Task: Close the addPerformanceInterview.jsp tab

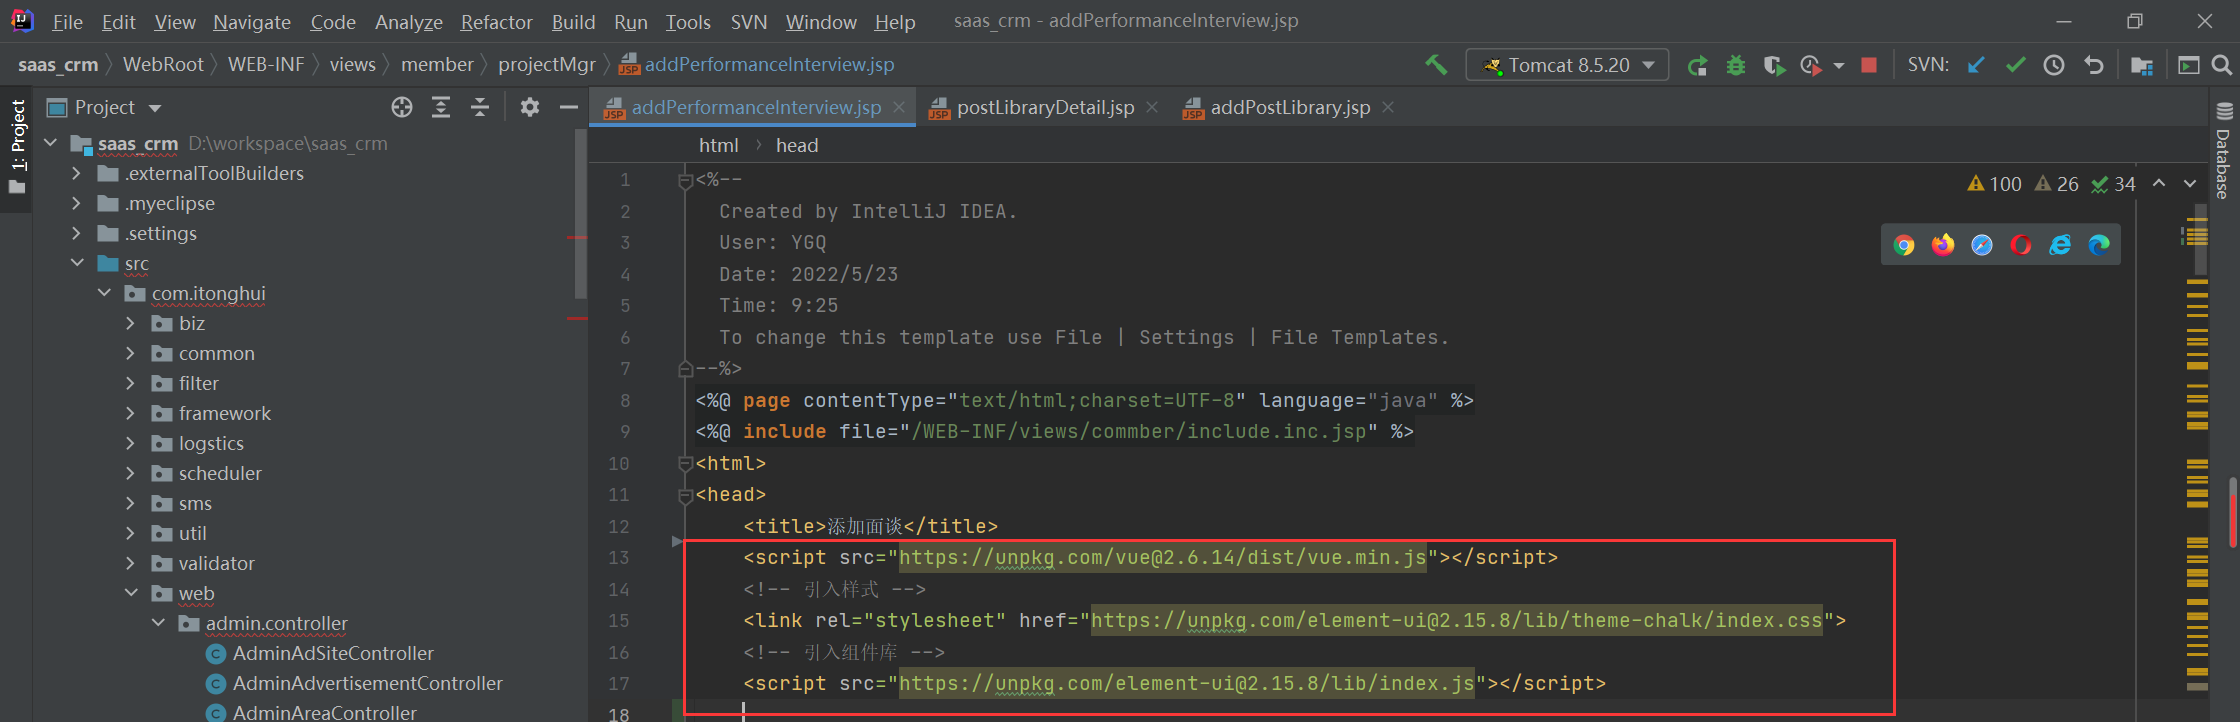Action: pyautogui.click(x=899, y=107)
